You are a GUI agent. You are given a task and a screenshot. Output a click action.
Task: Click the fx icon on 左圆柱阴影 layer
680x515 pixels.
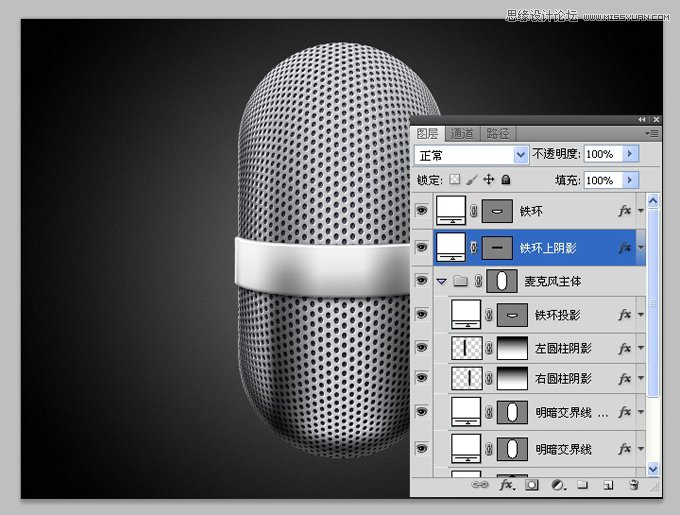pos(624,348)
